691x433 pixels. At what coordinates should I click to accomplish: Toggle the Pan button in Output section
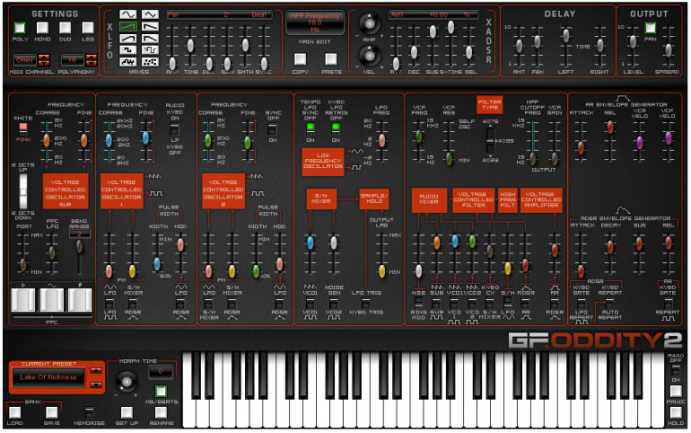pyautogui.click(x=650, y=28)
